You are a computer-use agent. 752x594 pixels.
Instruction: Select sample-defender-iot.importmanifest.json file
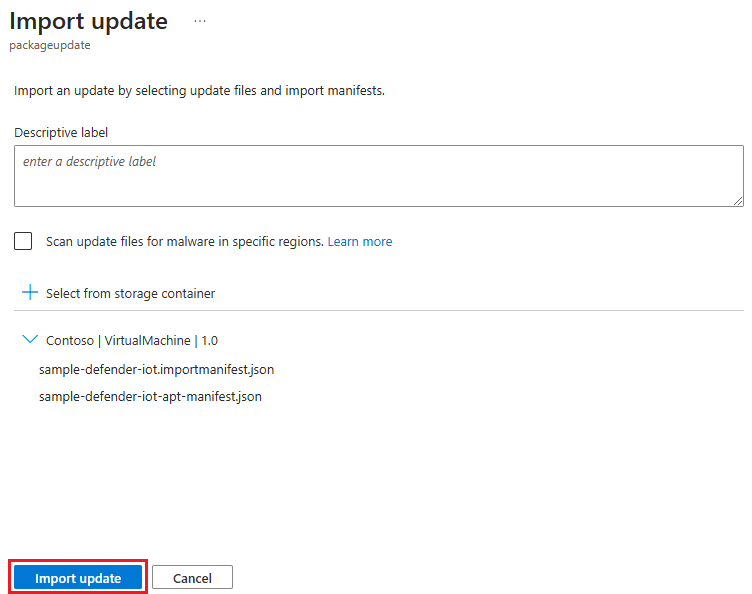pyautogui.click(x=156, y=370)
